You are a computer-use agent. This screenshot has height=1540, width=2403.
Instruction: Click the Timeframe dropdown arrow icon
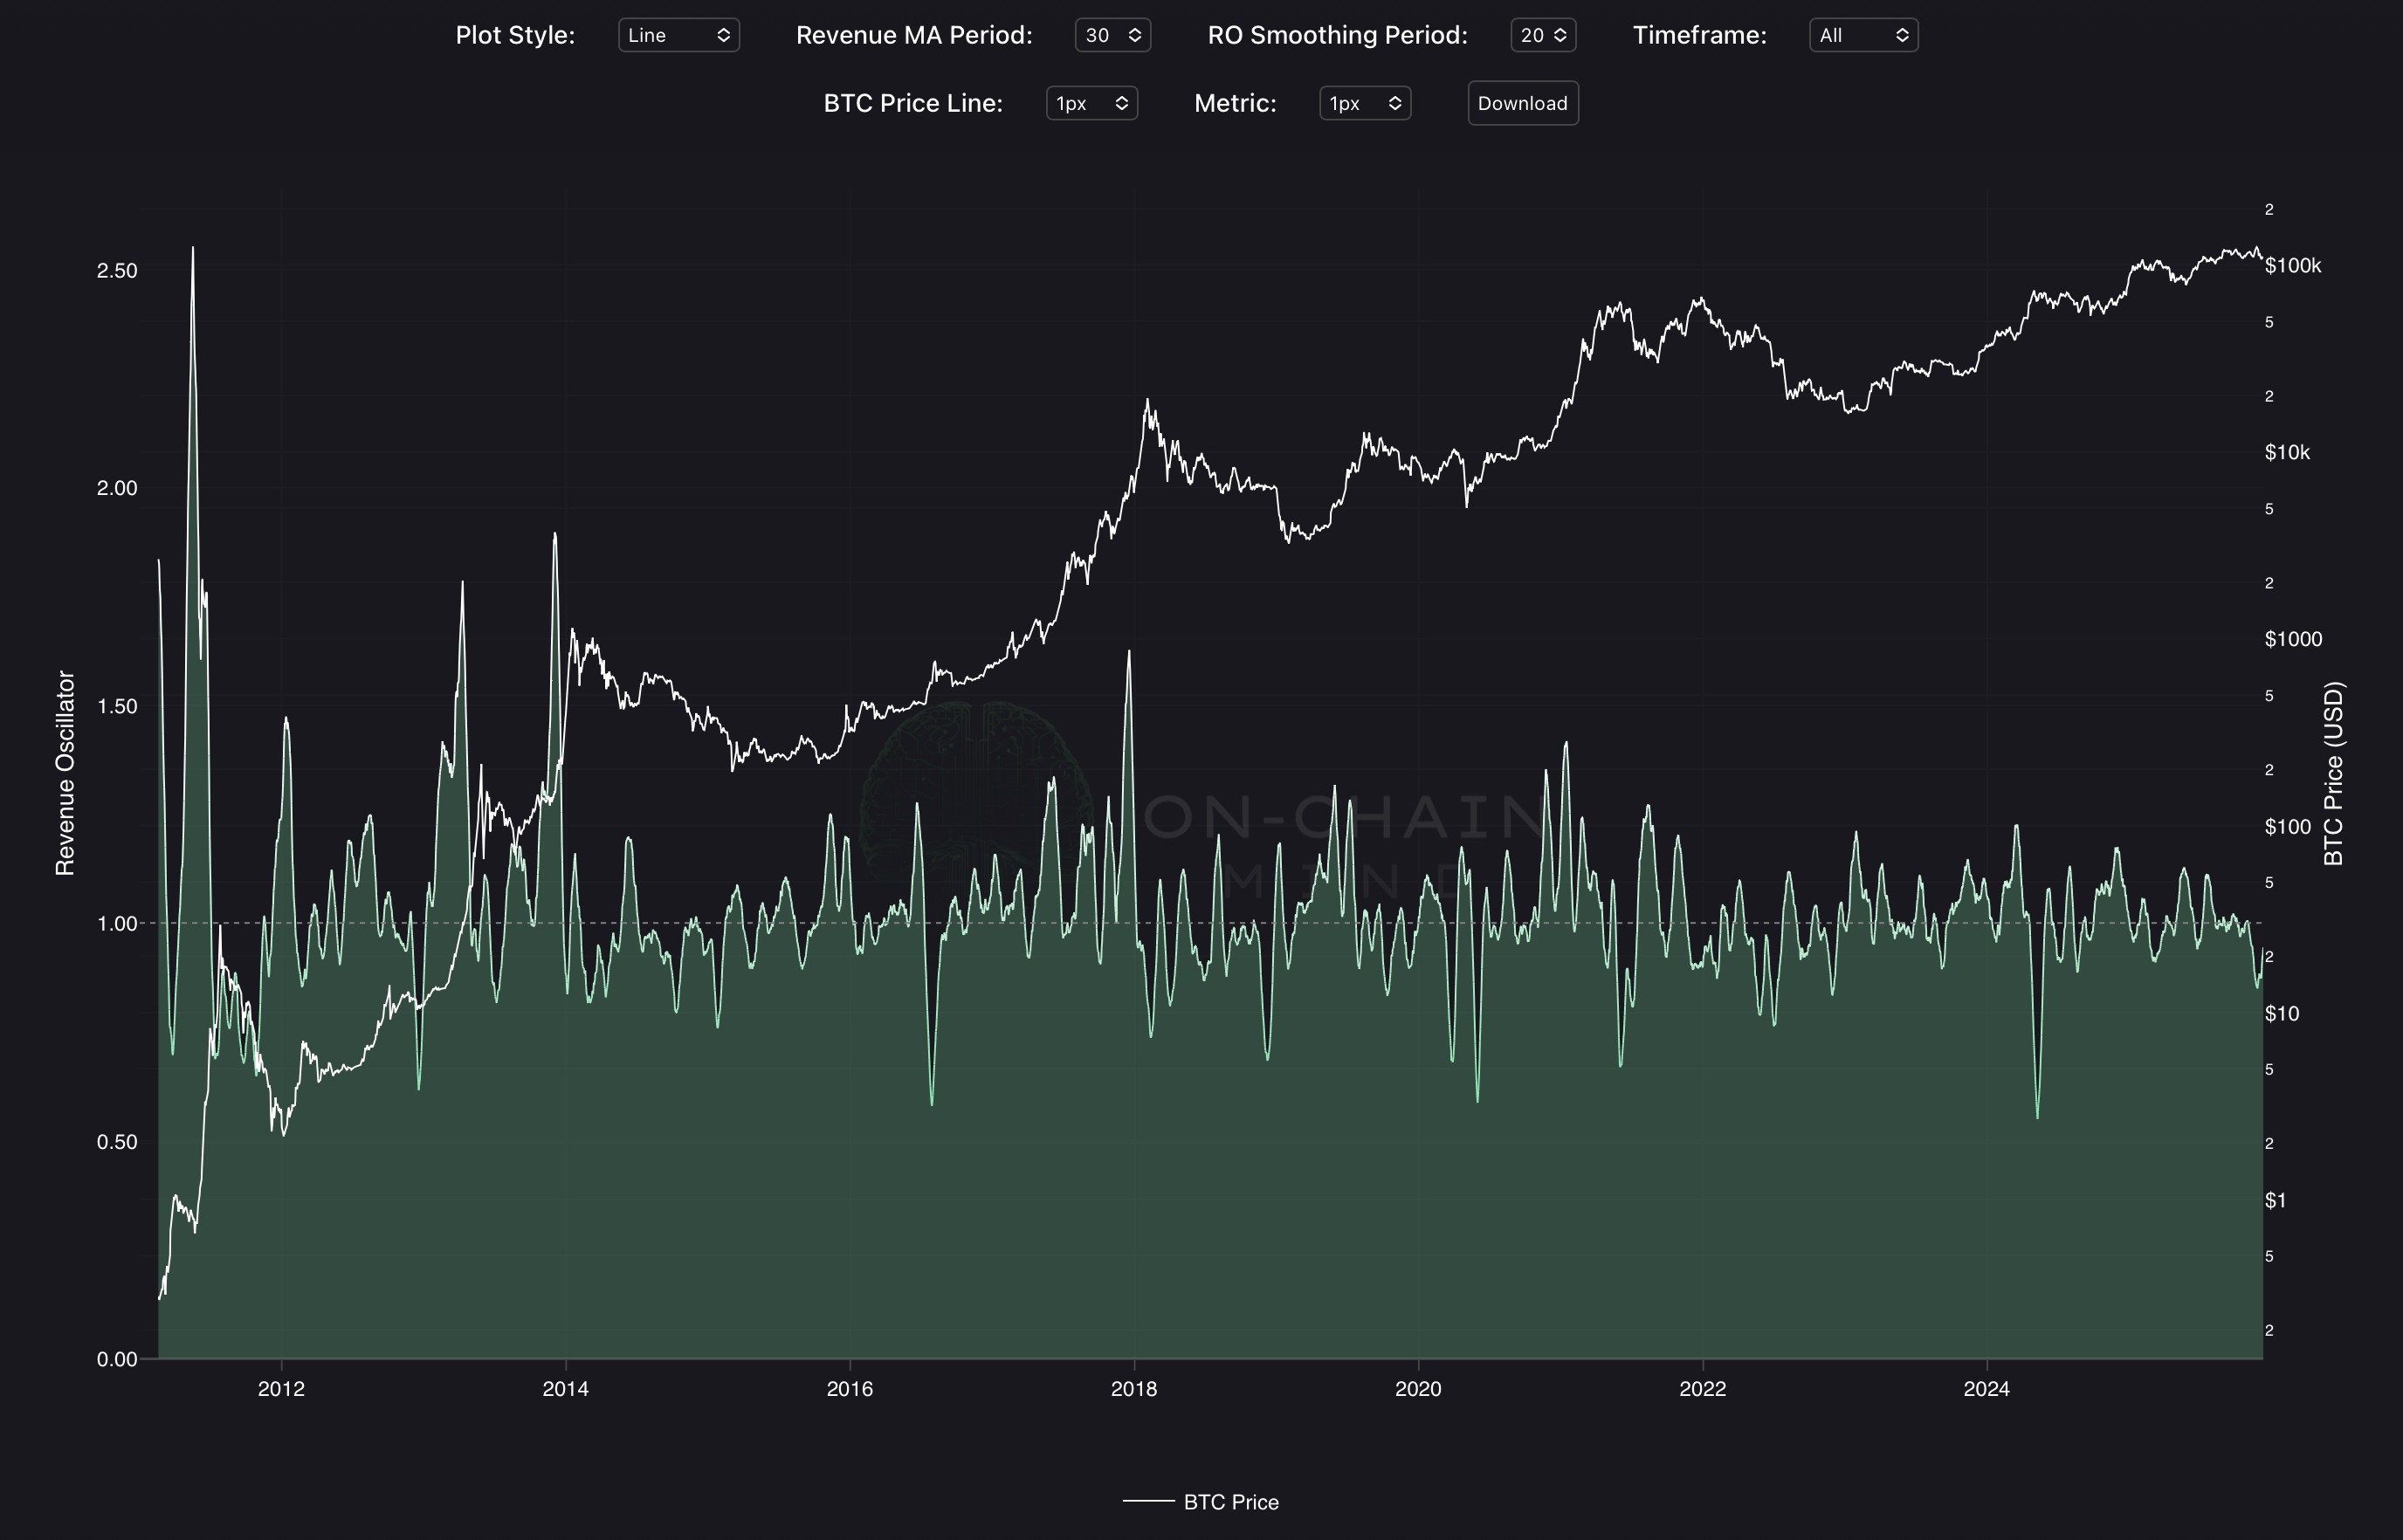pyautogui.click(x=1901, y=35)
